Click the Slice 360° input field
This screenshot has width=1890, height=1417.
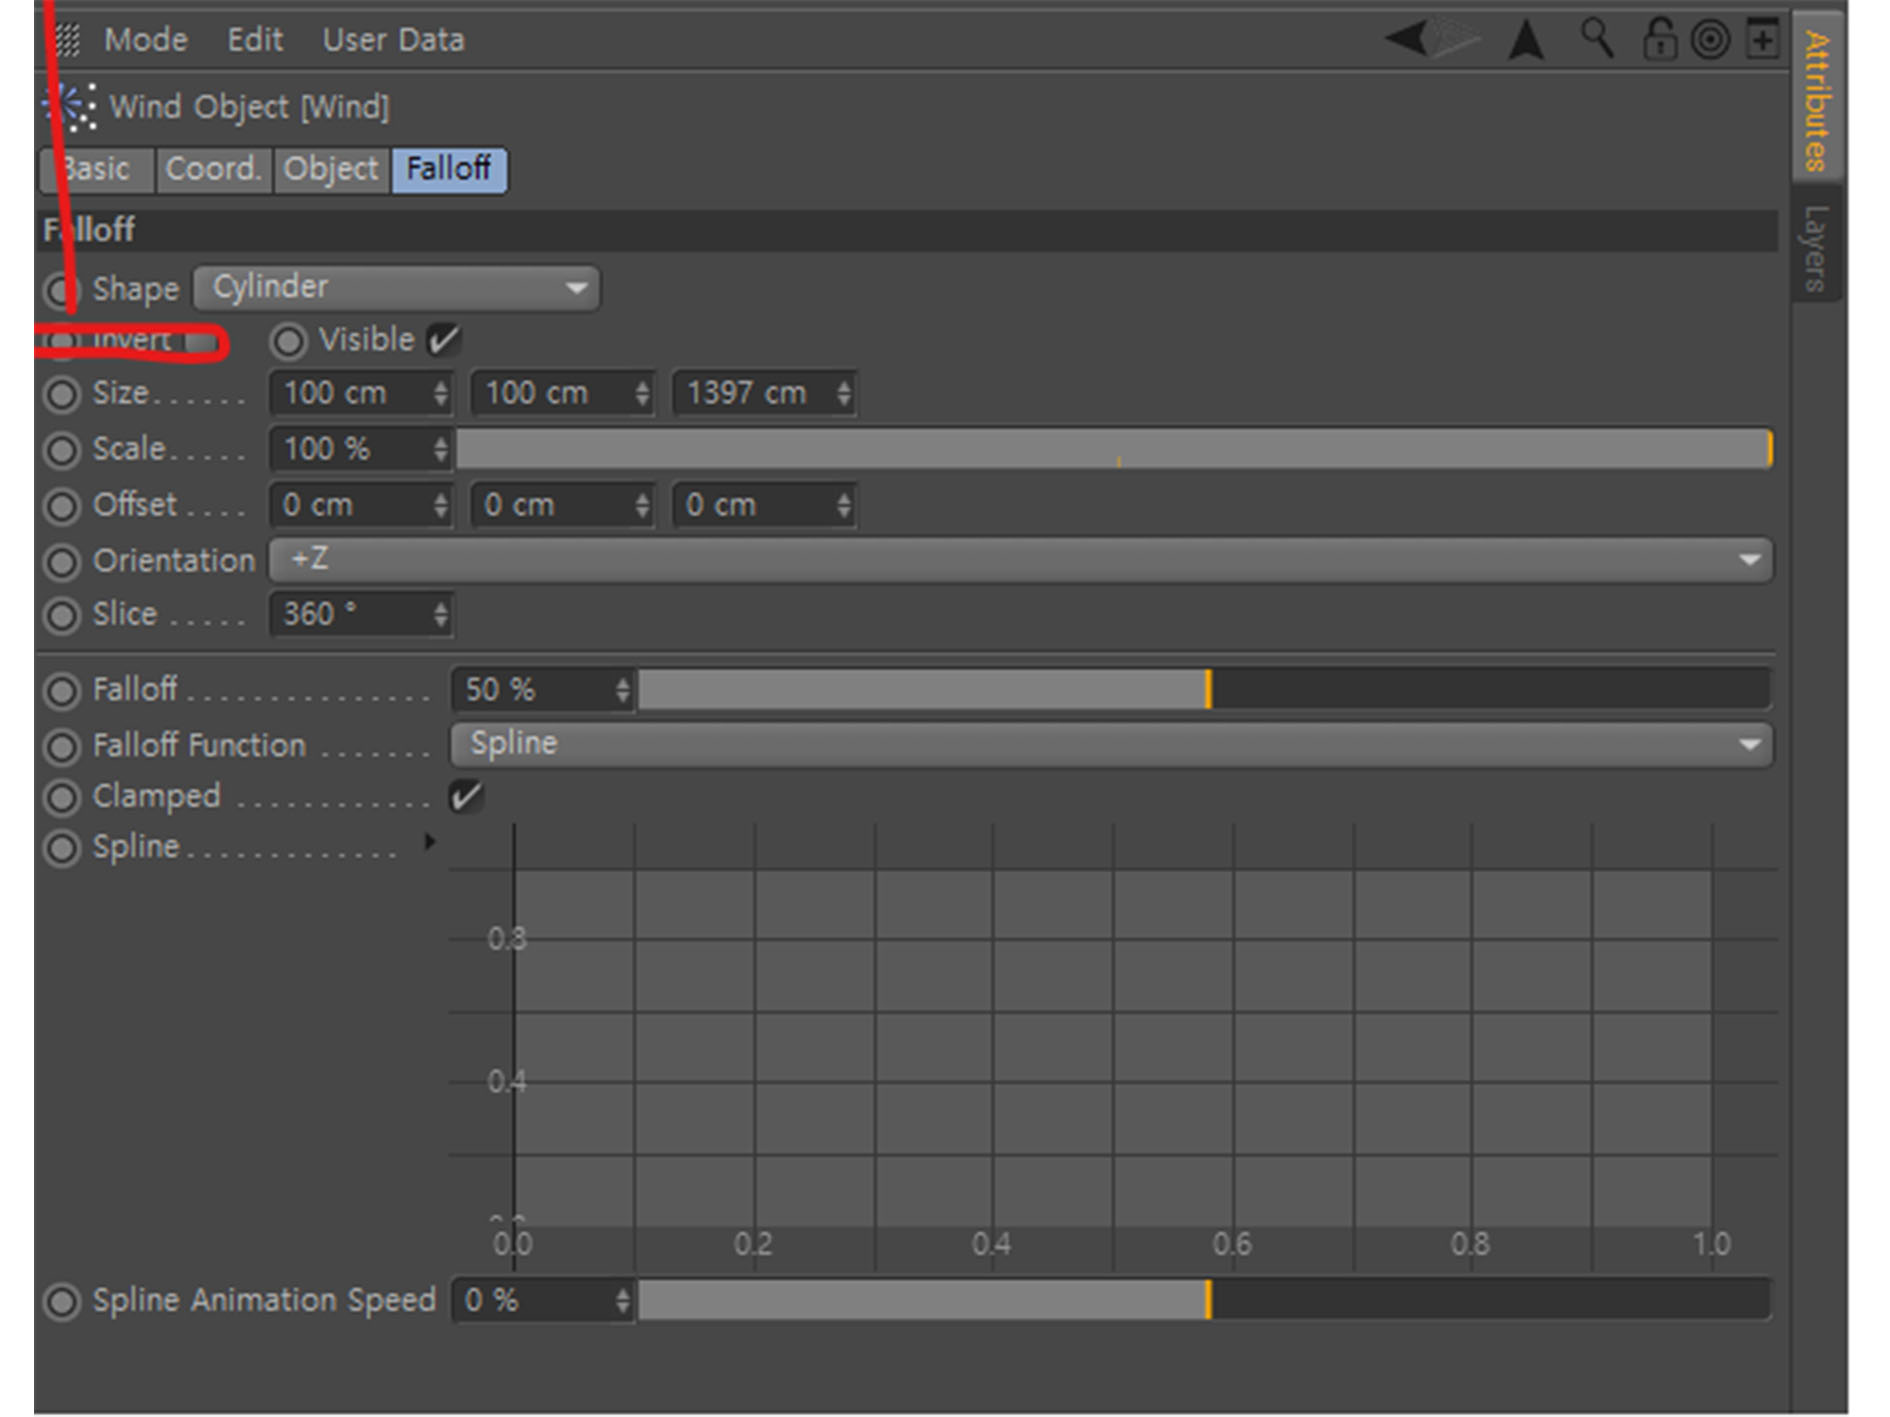tap(361, 614)
